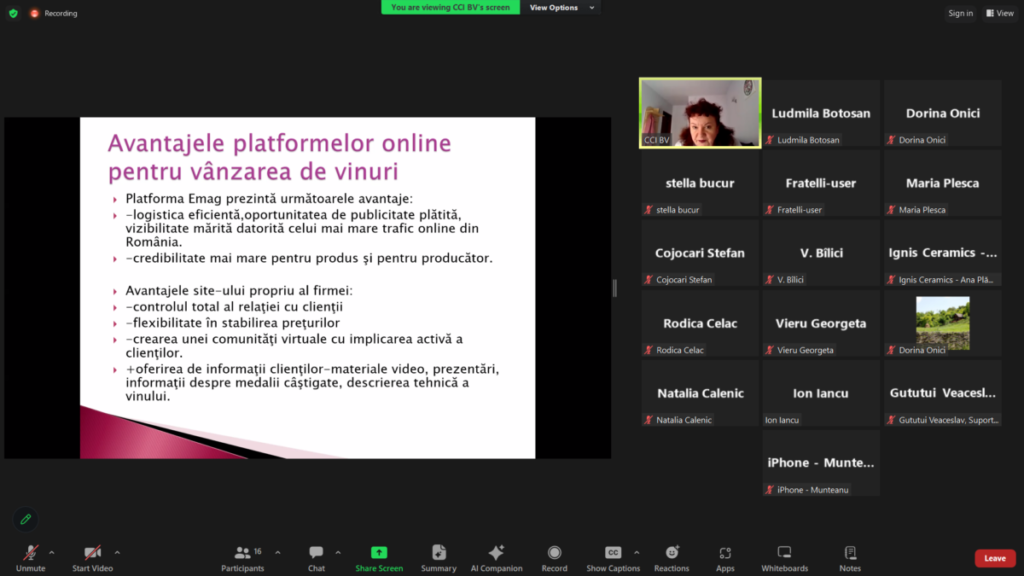The width and height of the screenshot is (1024, 576).
Task: Click the red Leave button
Action: [x=995, y=558]
